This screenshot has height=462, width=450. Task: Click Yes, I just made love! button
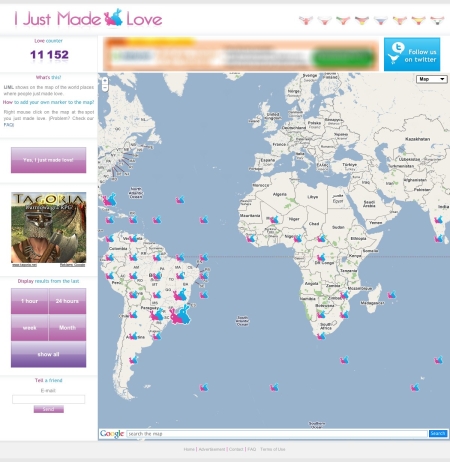(x=48, y=160)
